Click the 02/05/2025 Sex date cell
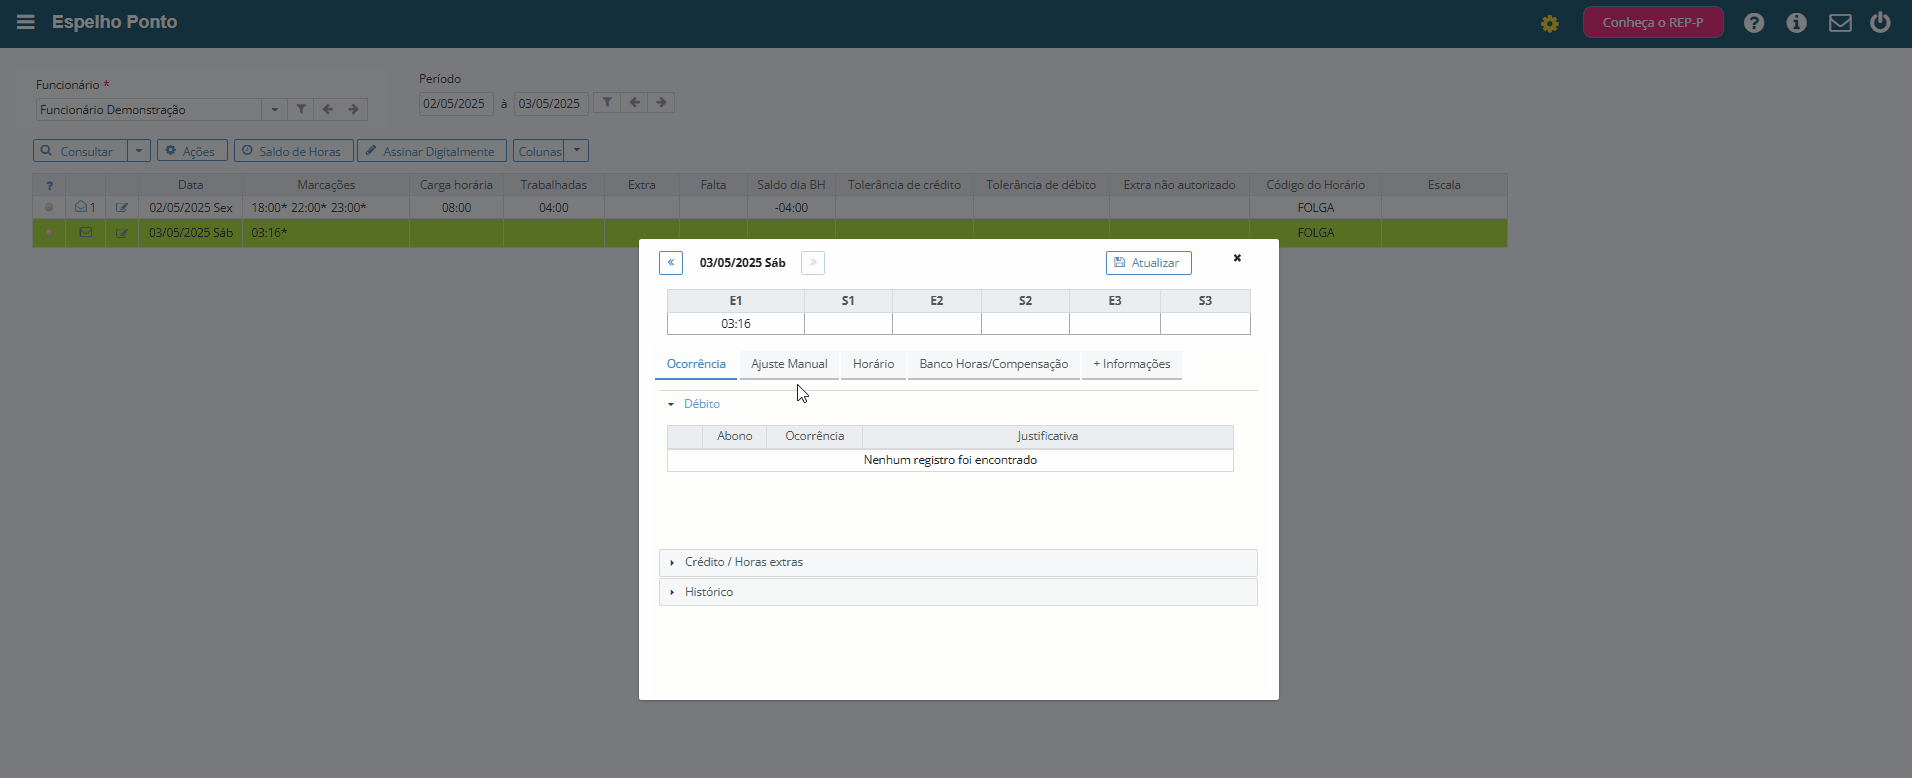The width and height of the screenshot is (1912, 778). point(191,207)
